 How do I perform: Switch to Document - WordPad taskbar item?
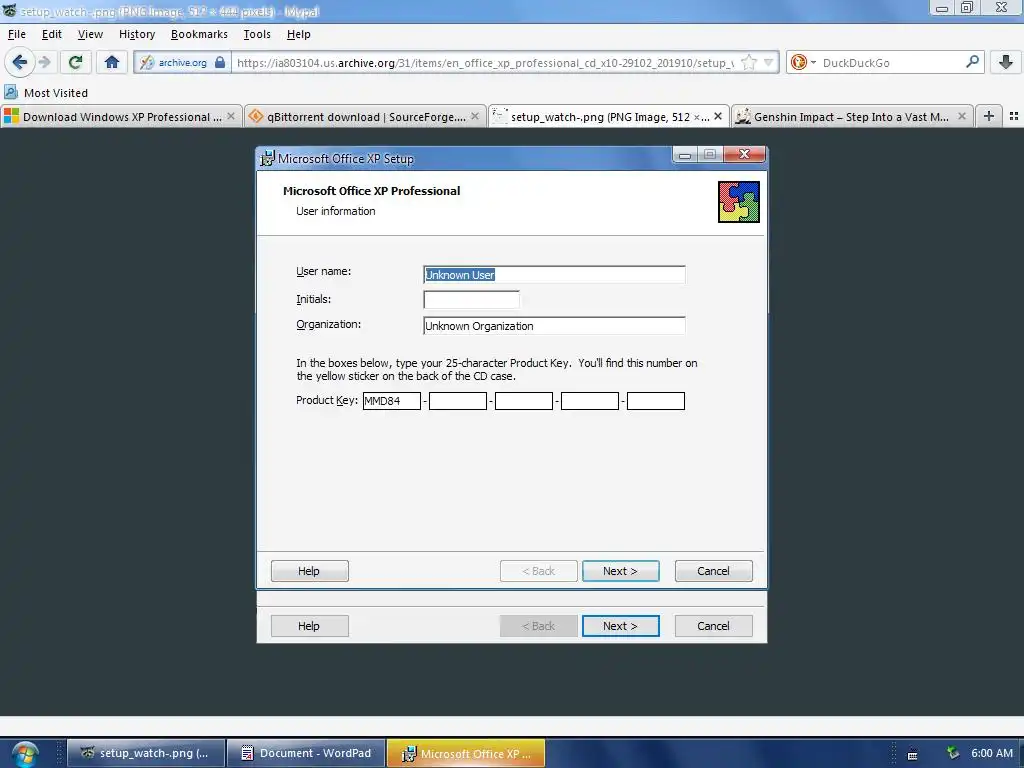(x=306, y=753)
